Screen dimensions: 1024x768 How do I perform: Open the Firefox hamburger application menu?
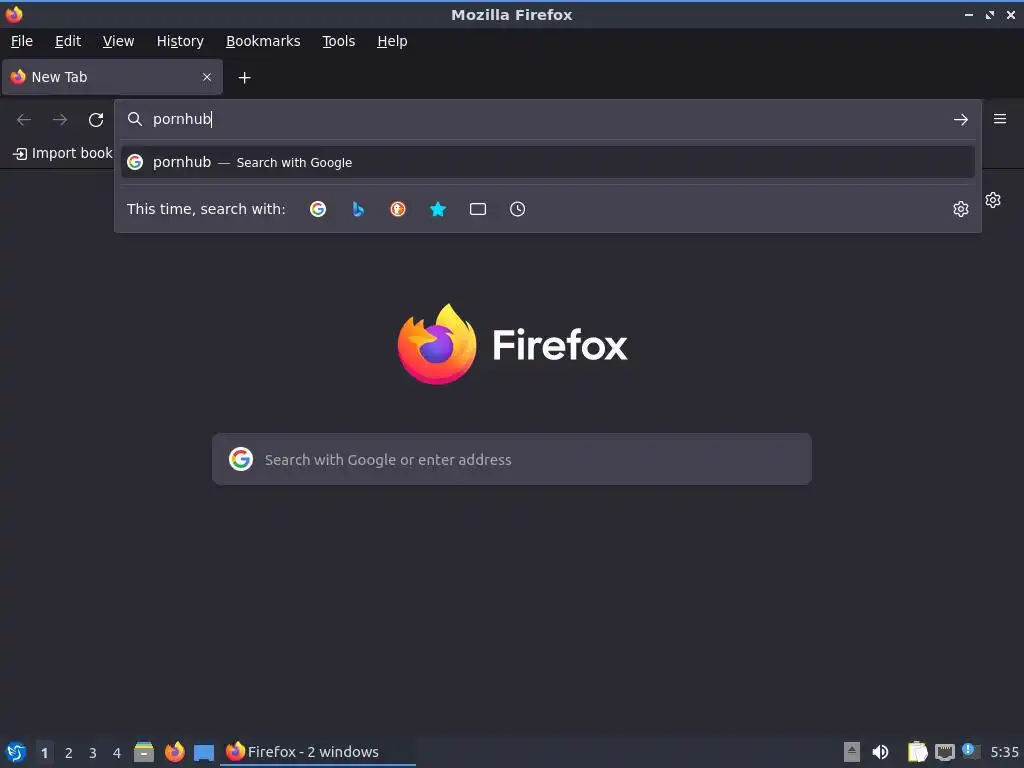click(1000, 119)
